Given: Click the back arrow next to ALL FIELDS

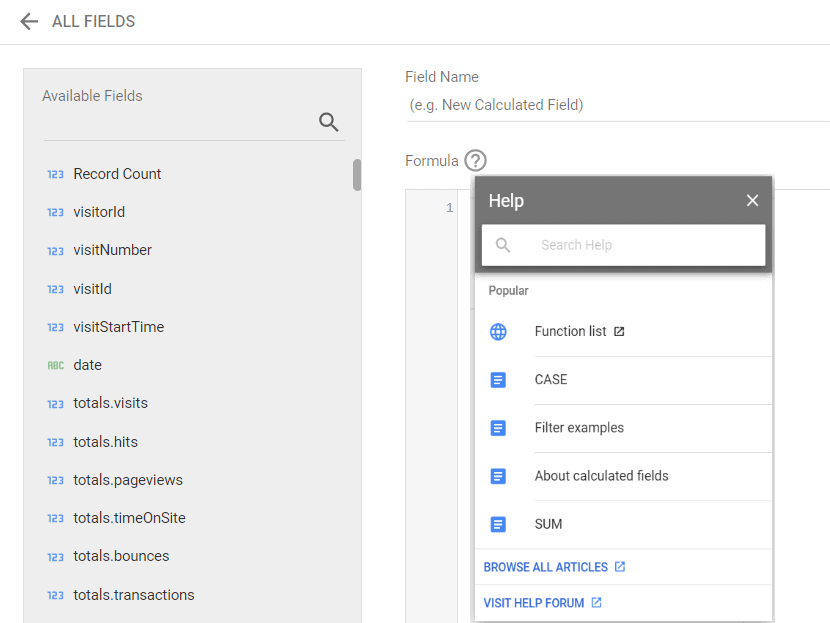Looking at the screenshot, I should pyautogui.click(x=29, y=21).
